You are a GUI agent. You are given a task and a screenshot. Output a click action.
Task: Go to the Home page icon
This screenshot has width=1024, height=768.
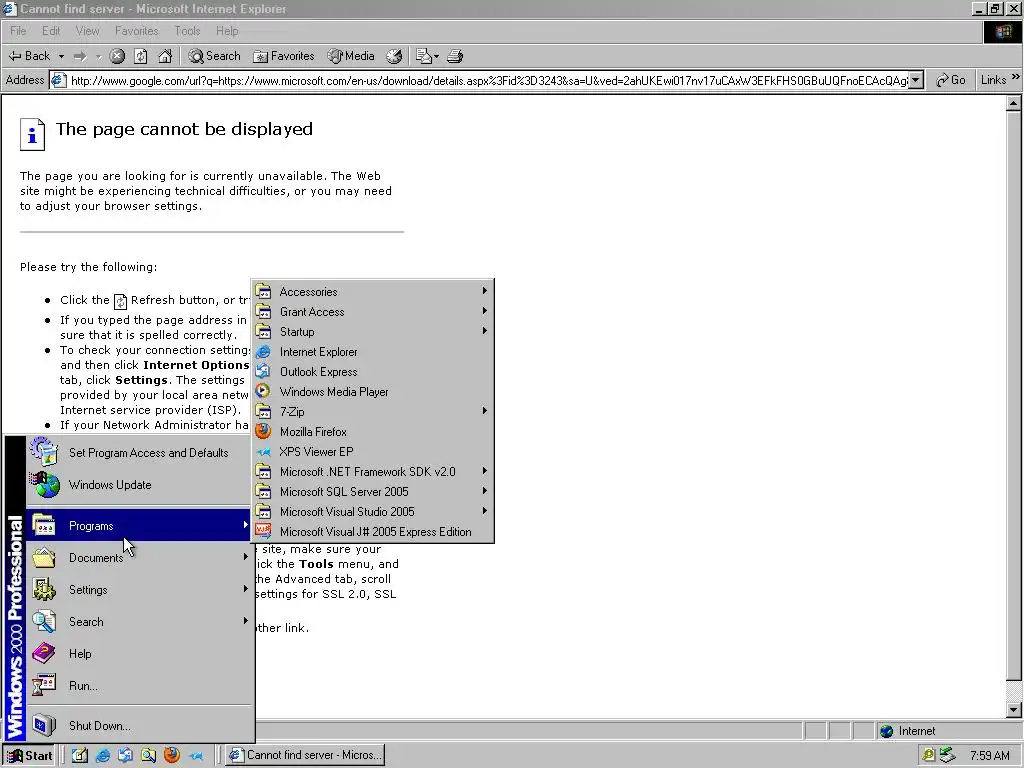point(165,56)
